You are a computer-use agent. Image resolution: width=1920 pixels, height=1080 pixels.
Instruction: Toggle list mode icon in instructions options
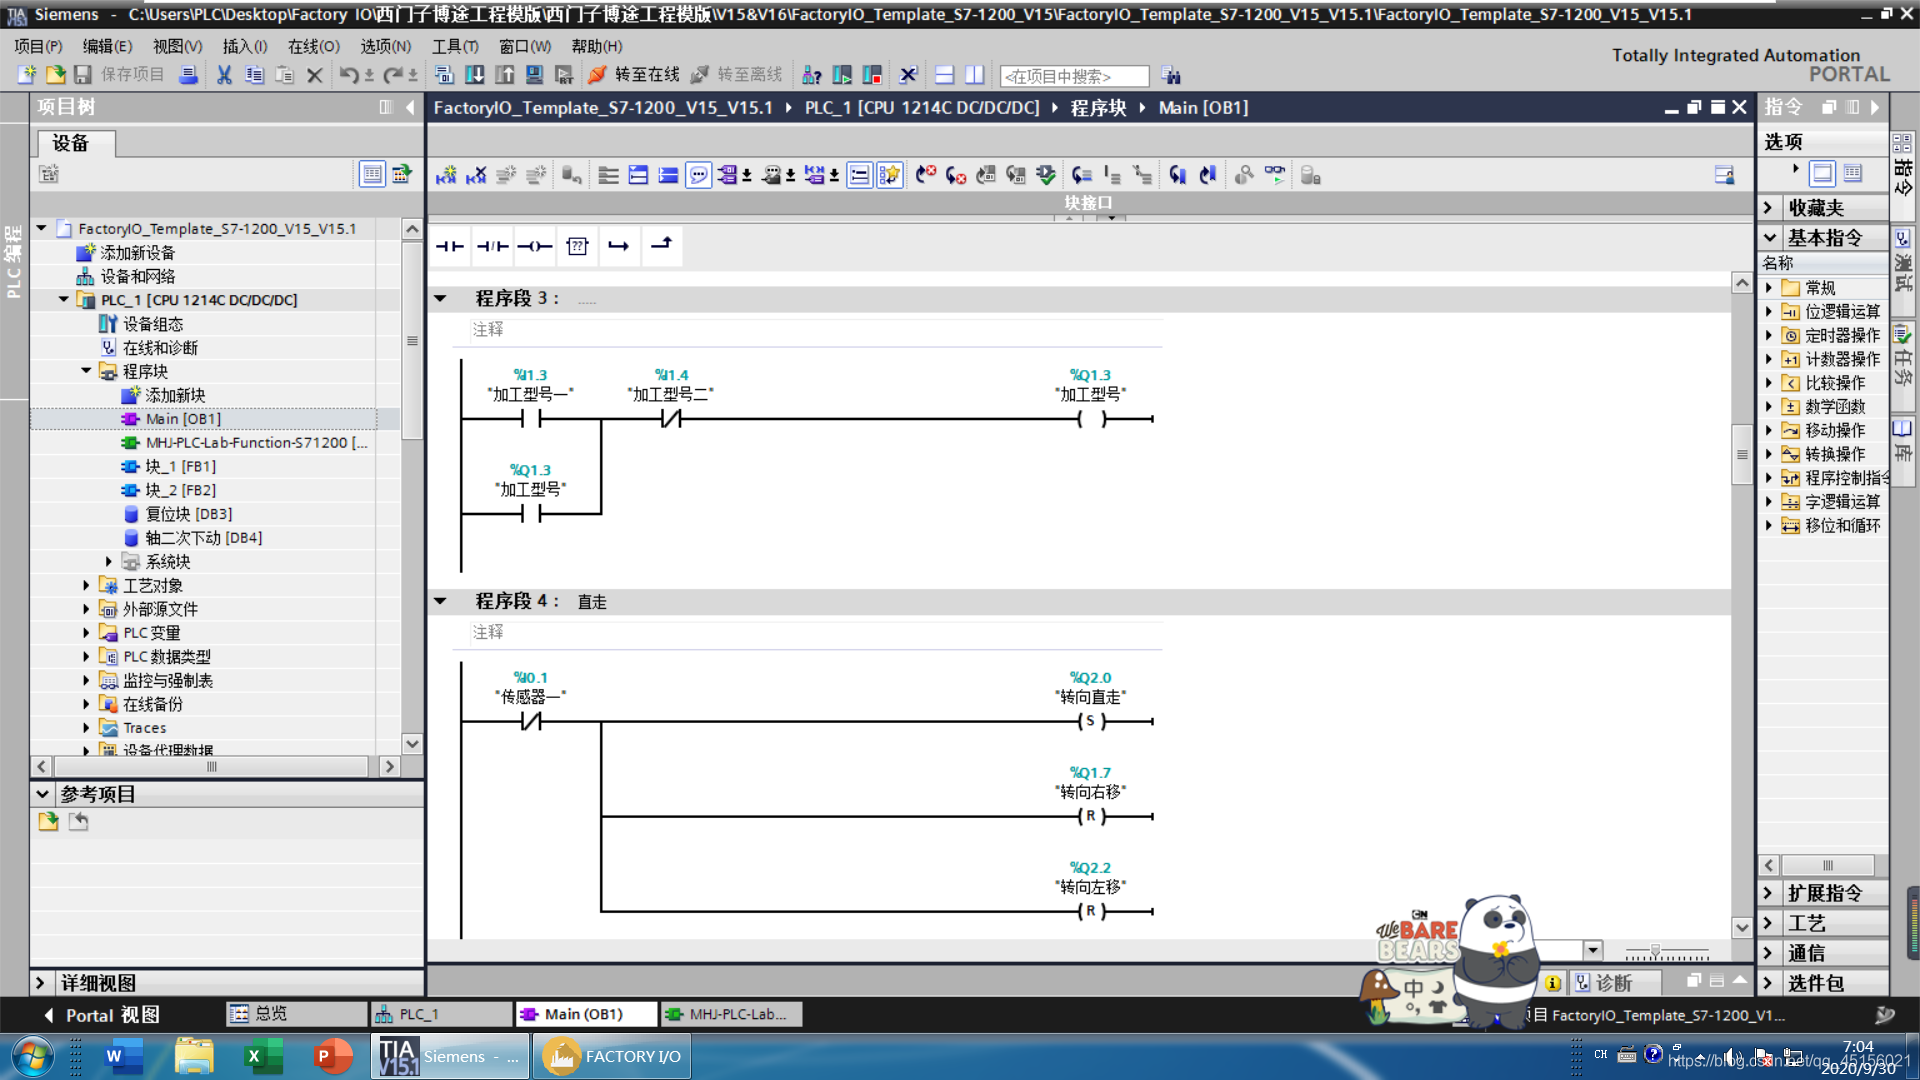coord(1853,173)
